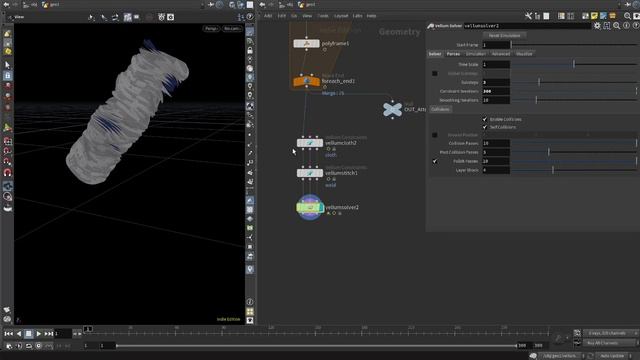Click the pin icon on the network pane tab bar
The width and height of the screenshot is (640, 360).
[628, 4]
